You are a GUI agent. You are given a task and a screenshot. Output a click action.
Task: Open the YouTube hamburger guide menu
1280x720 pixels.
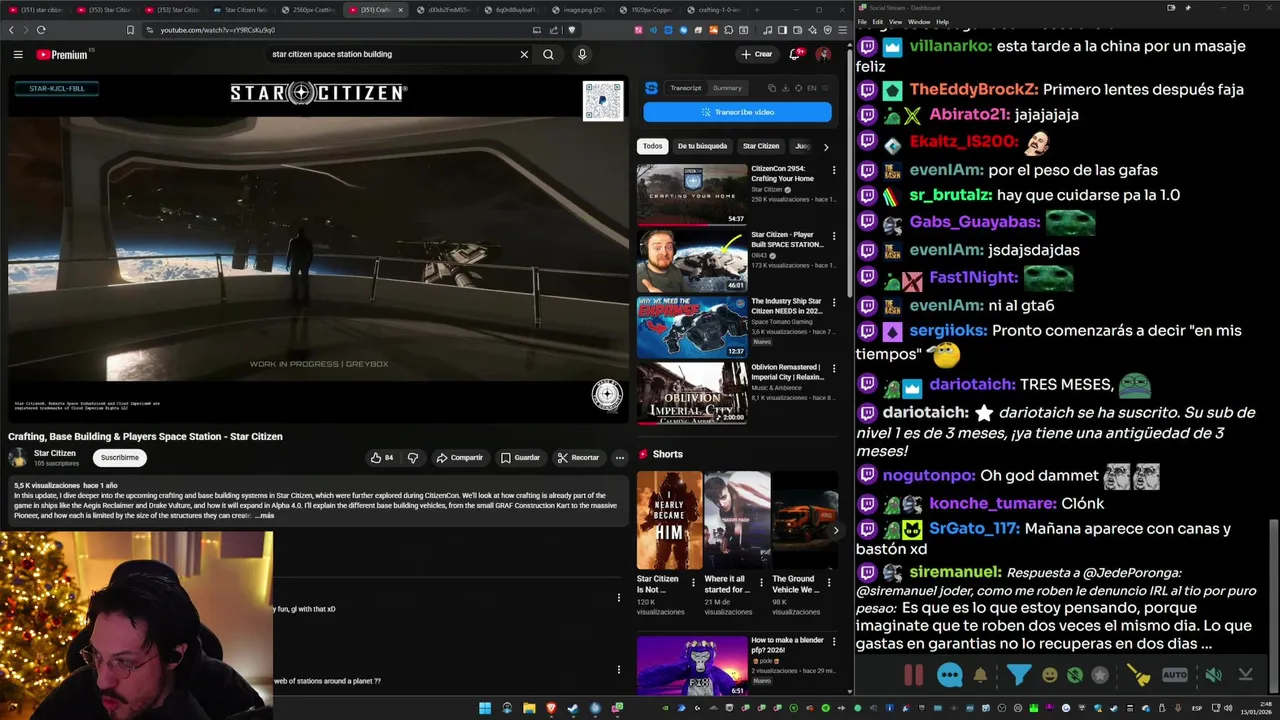click(x=18, y=54)
